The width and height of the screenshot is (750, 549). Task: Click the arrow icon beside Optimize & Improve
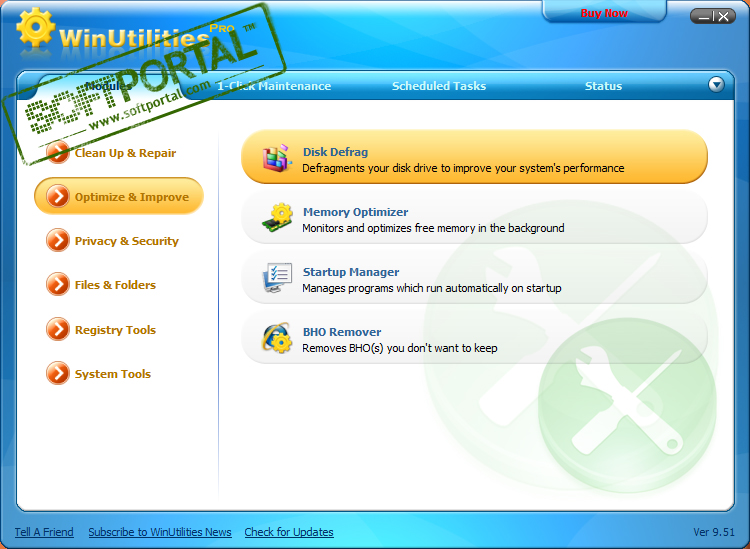(x=58, y=197)
